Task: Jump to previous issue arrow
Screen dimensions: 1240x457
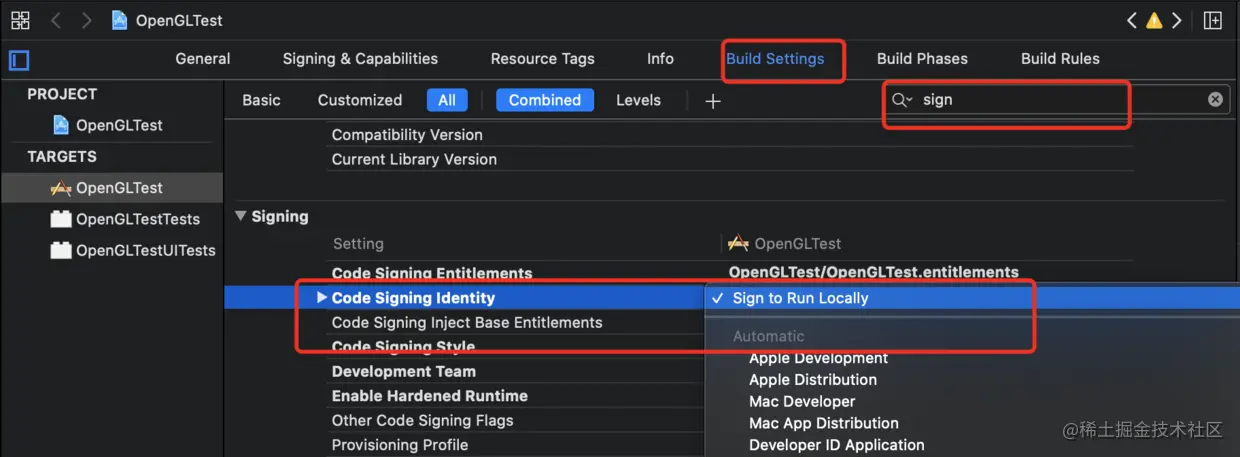Action: coord(1131,20)
